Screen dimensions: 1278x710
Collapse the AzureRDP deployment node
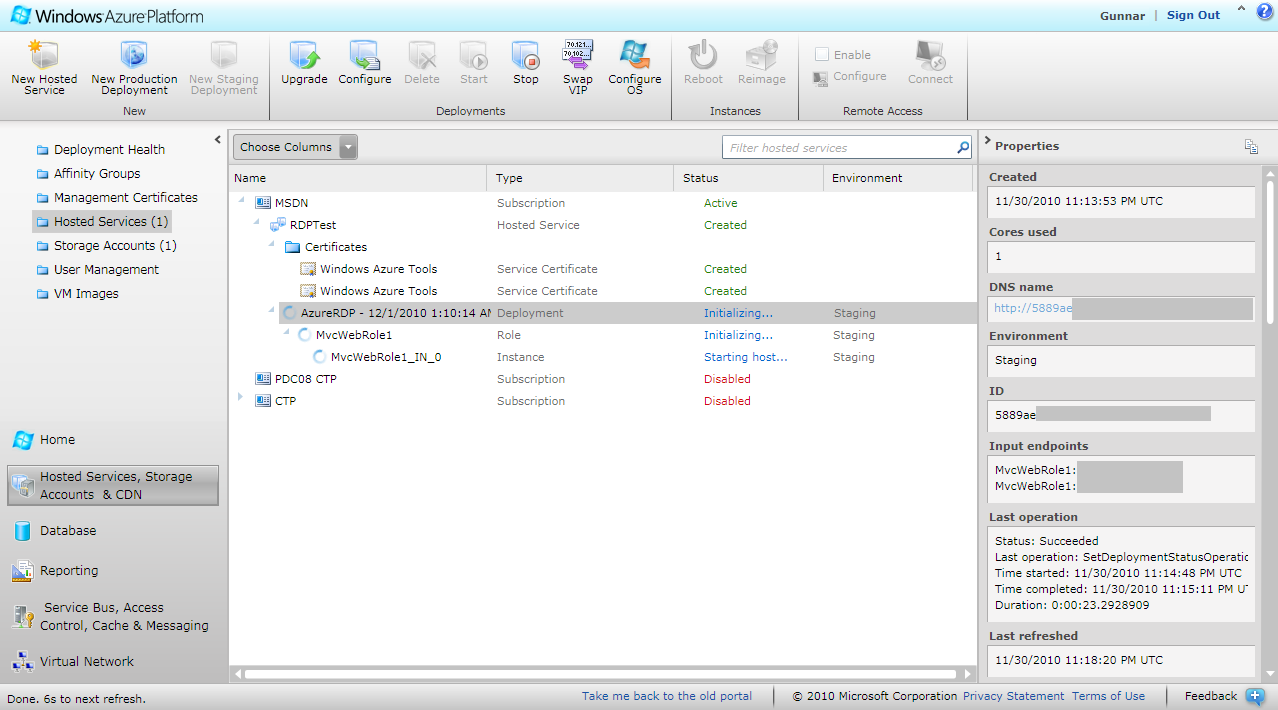[272, 312]
